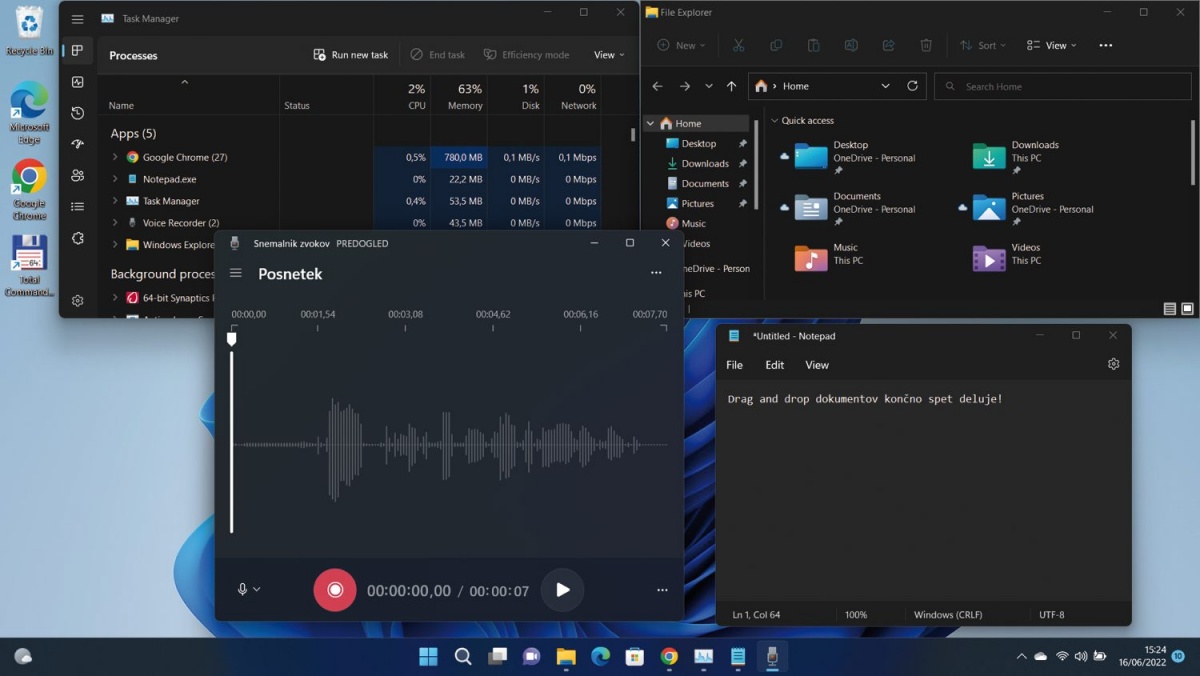This screenshot has width=1200, height=676.
Task: Open Microsoft Store from the taskbar
Action: [x=634, y=656]
